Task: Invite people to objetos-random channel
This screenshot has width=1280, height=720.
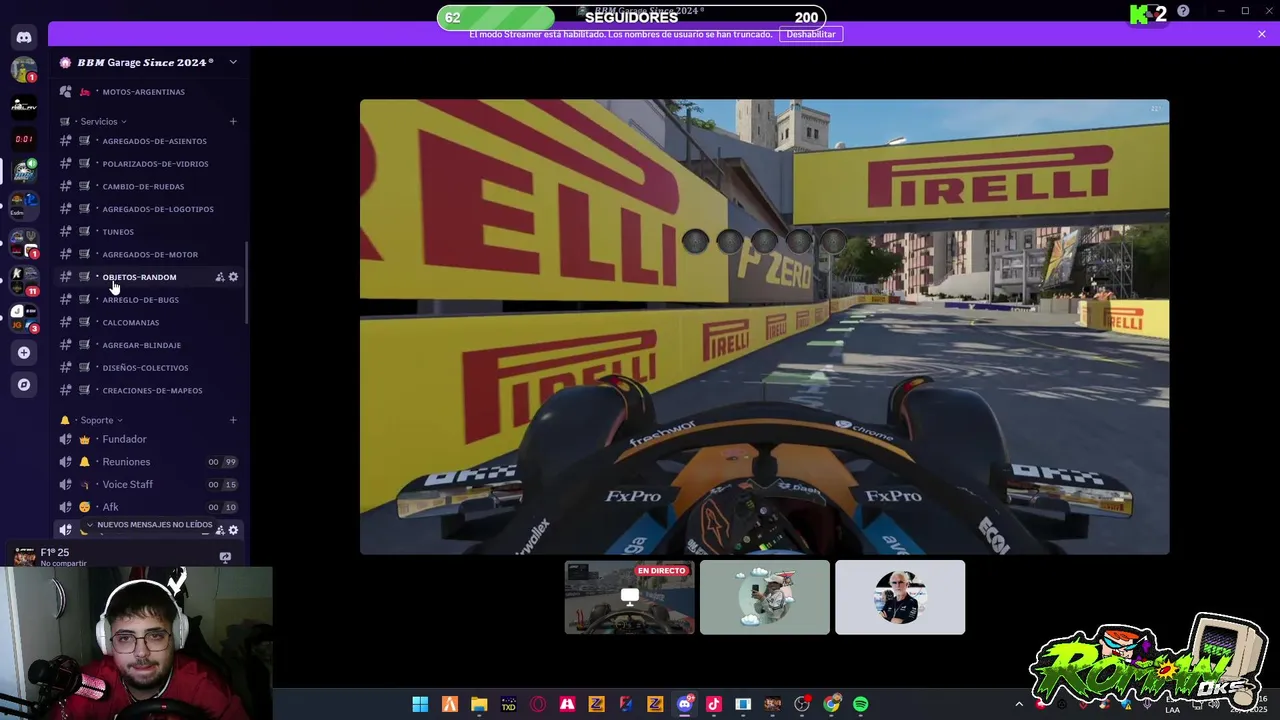Action: point(220,277)
